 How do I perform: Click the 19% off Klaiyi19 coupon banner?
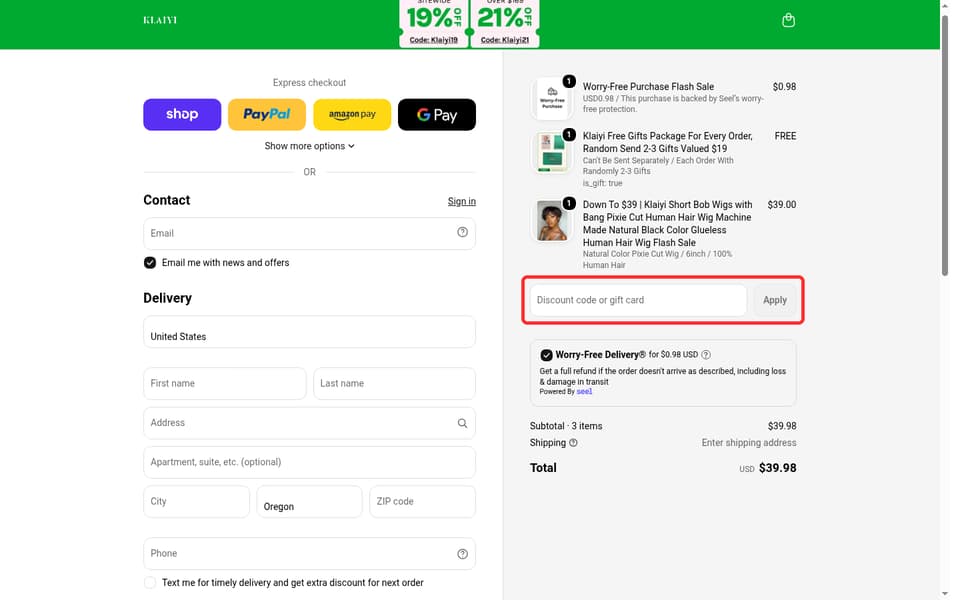click(x=433, y=23)
